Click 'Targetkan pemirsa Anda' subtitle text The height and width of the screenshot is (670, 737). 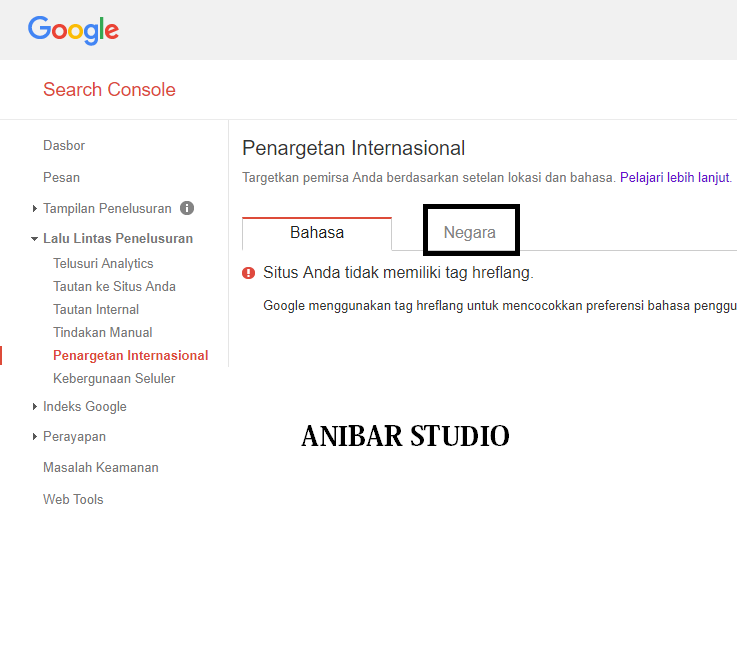pyautogui.click(x=429, y=178)
